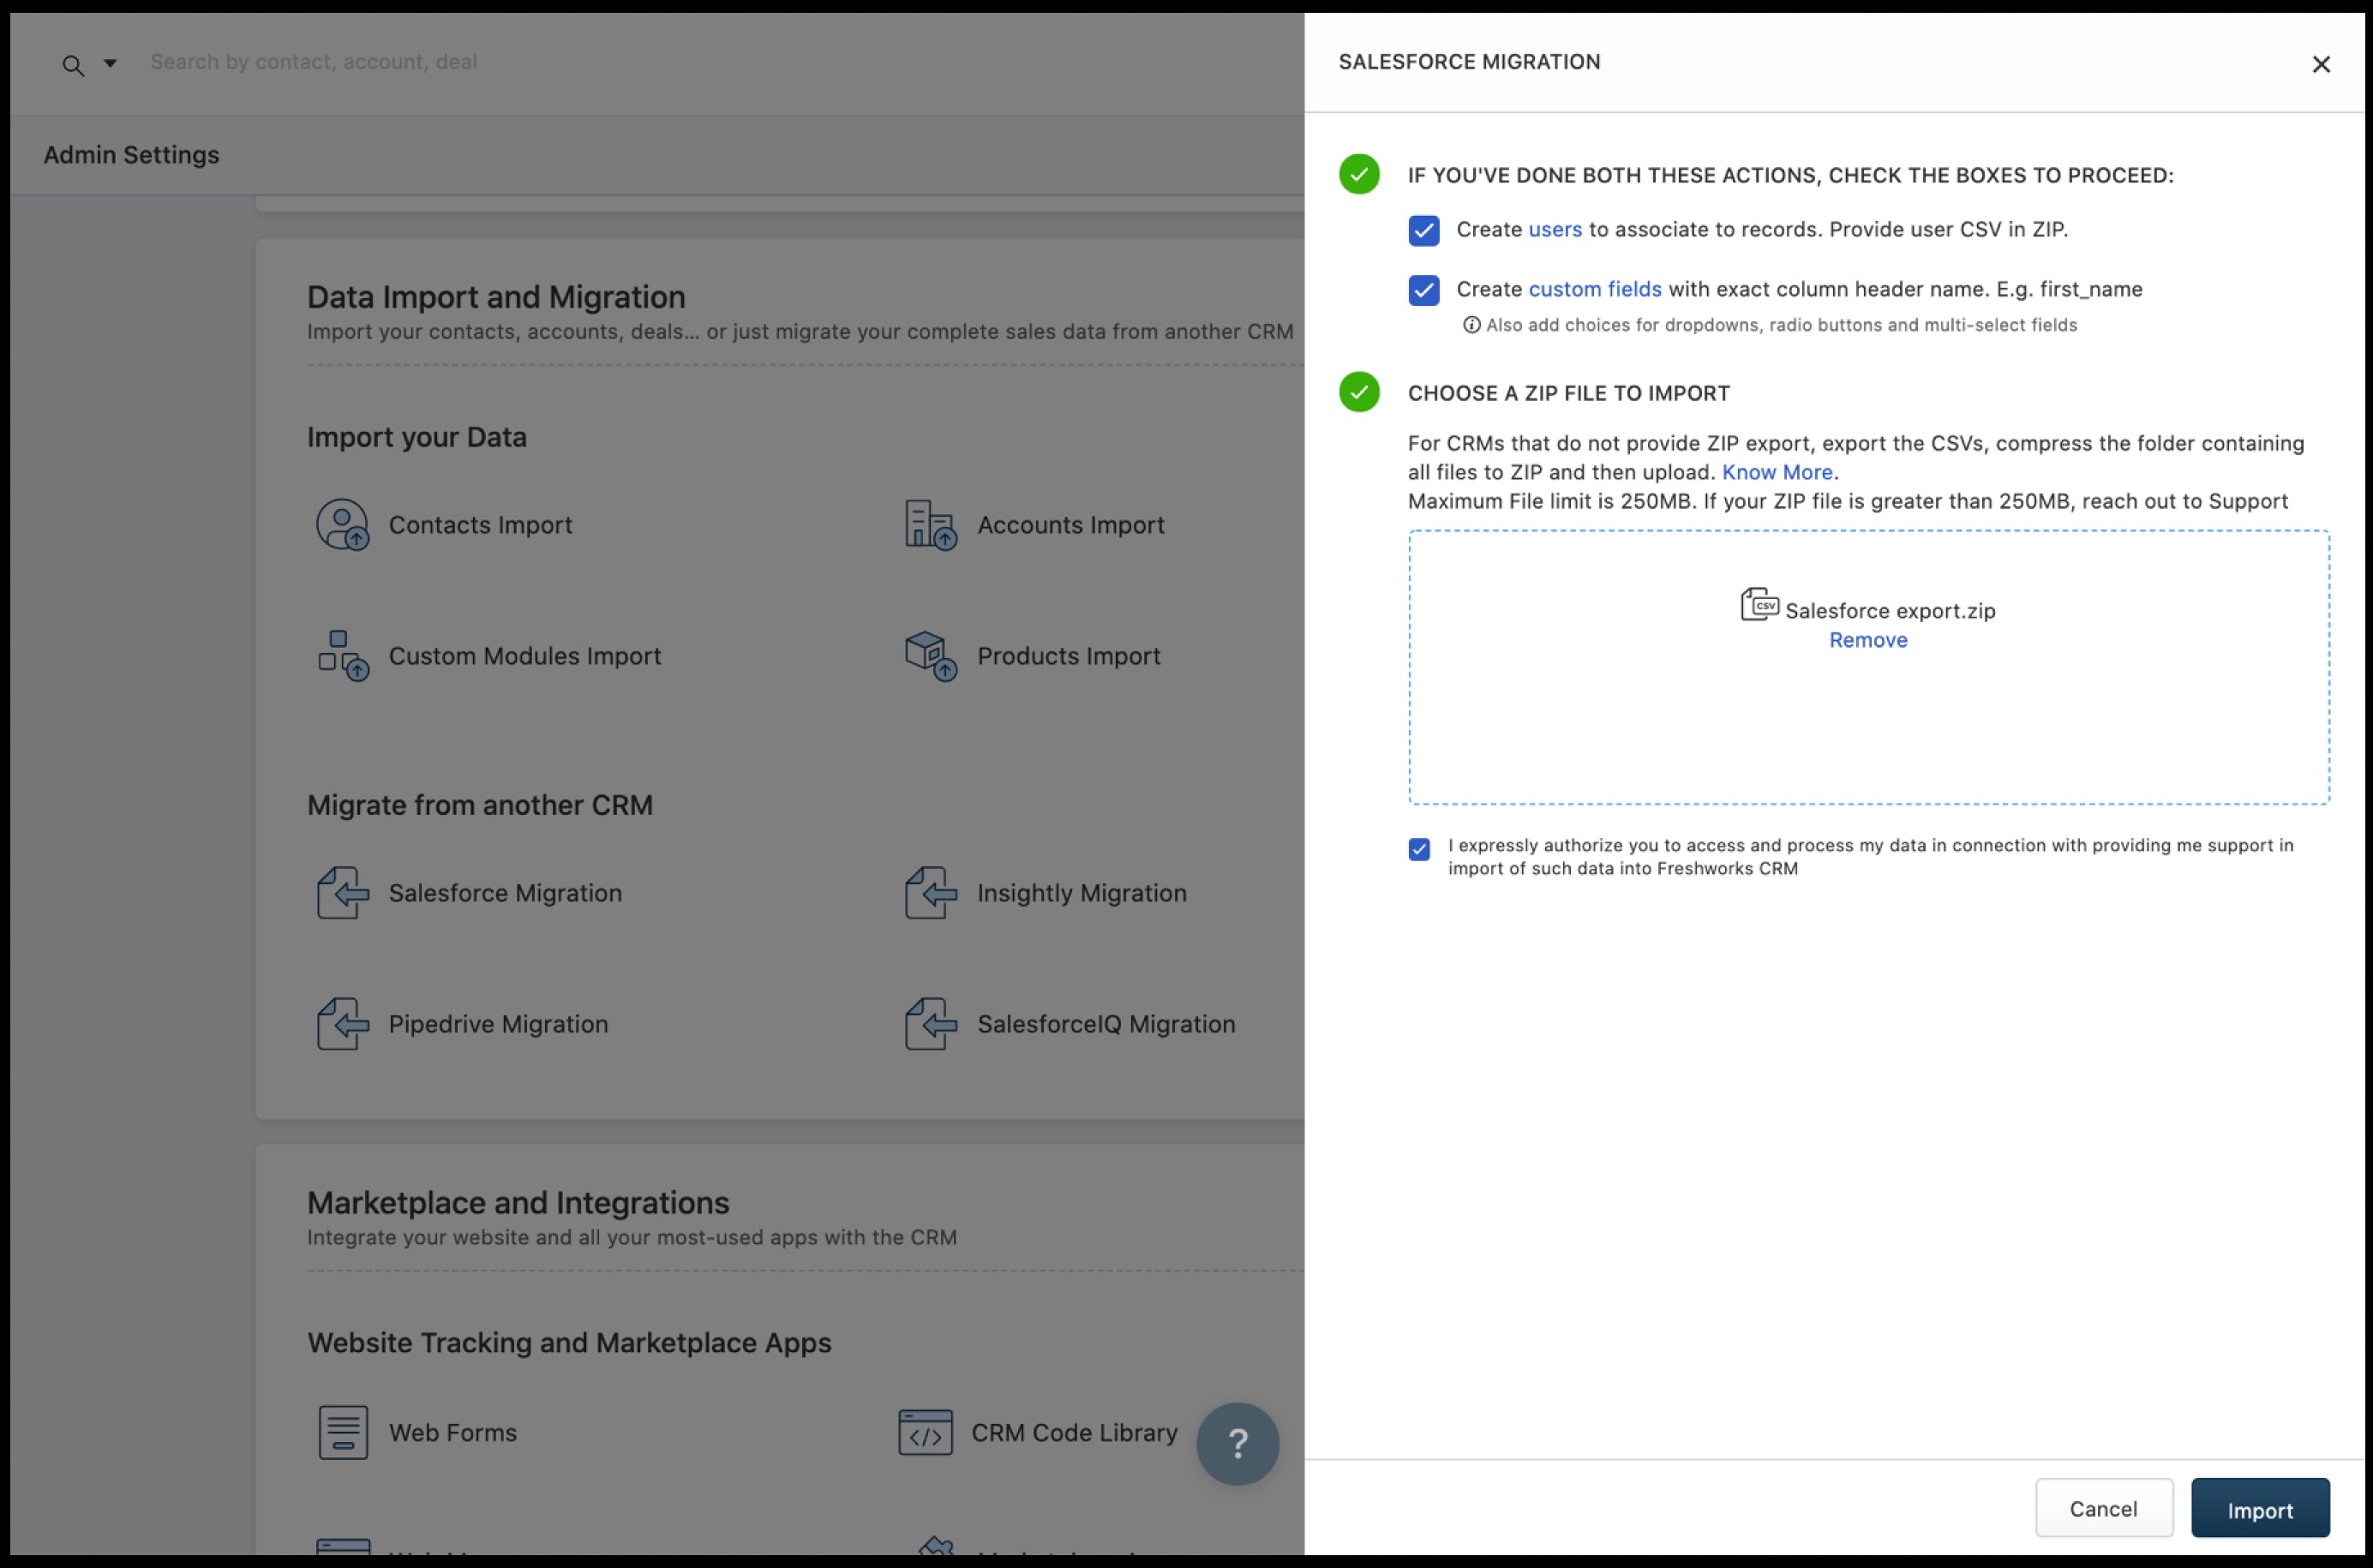Click the Web Forms icon

[x=342, y=1432]
